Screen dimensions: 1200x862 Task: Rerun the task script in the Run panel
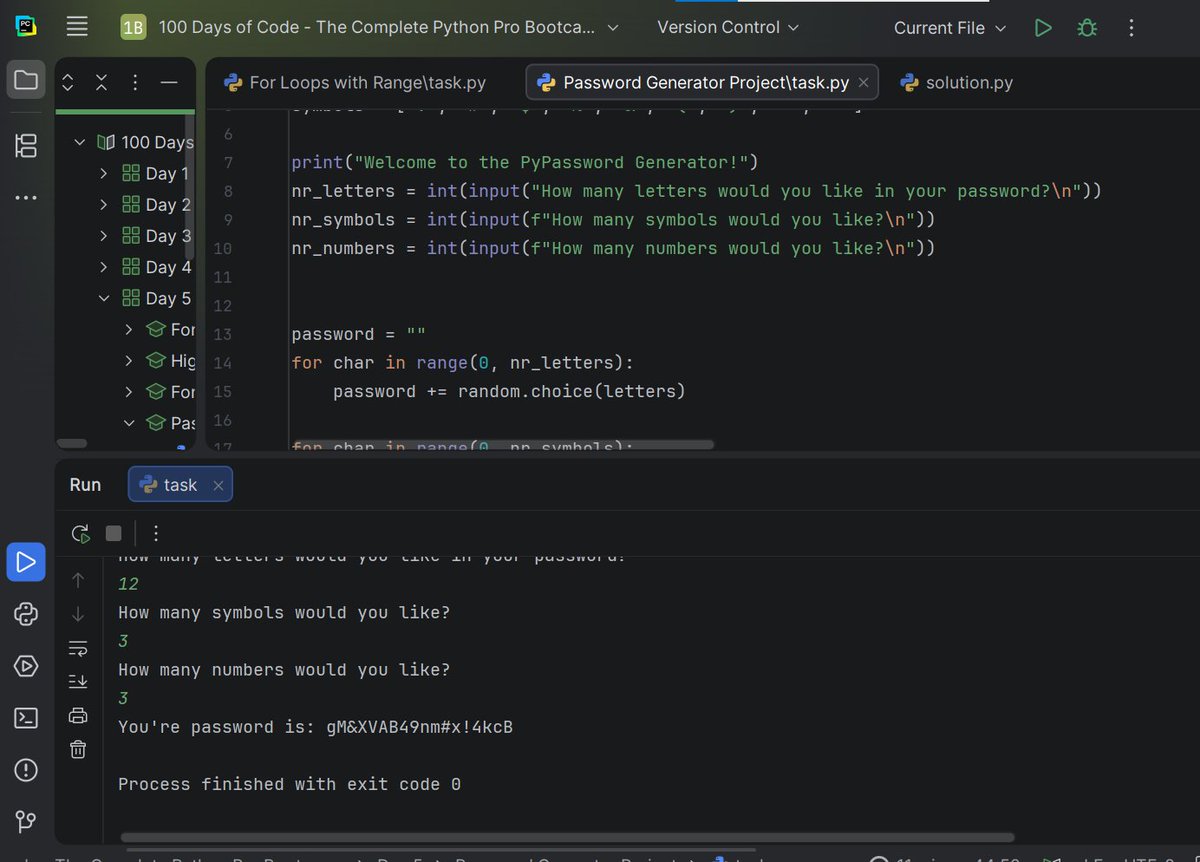click(81, 533)
